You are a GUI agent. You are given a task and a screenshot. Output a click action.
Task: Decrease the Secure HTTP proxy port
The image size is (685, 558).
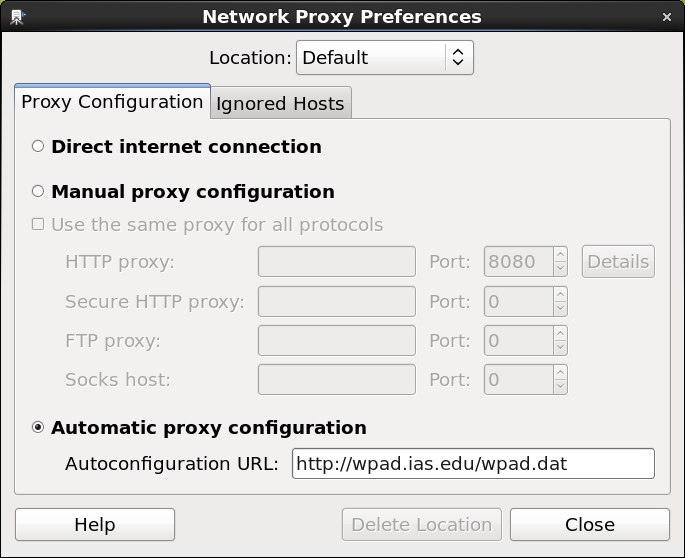560,308
